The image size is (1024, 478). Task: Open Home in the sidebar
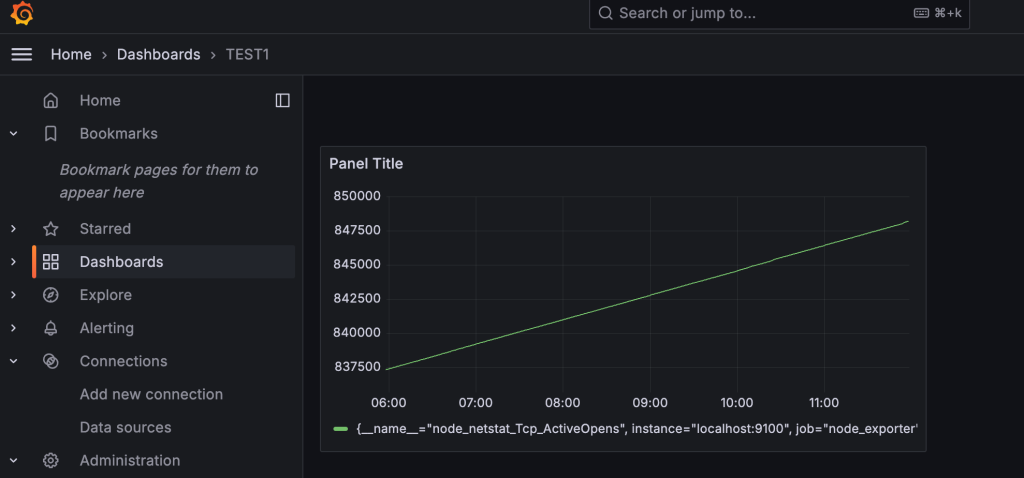coord(100,101)
